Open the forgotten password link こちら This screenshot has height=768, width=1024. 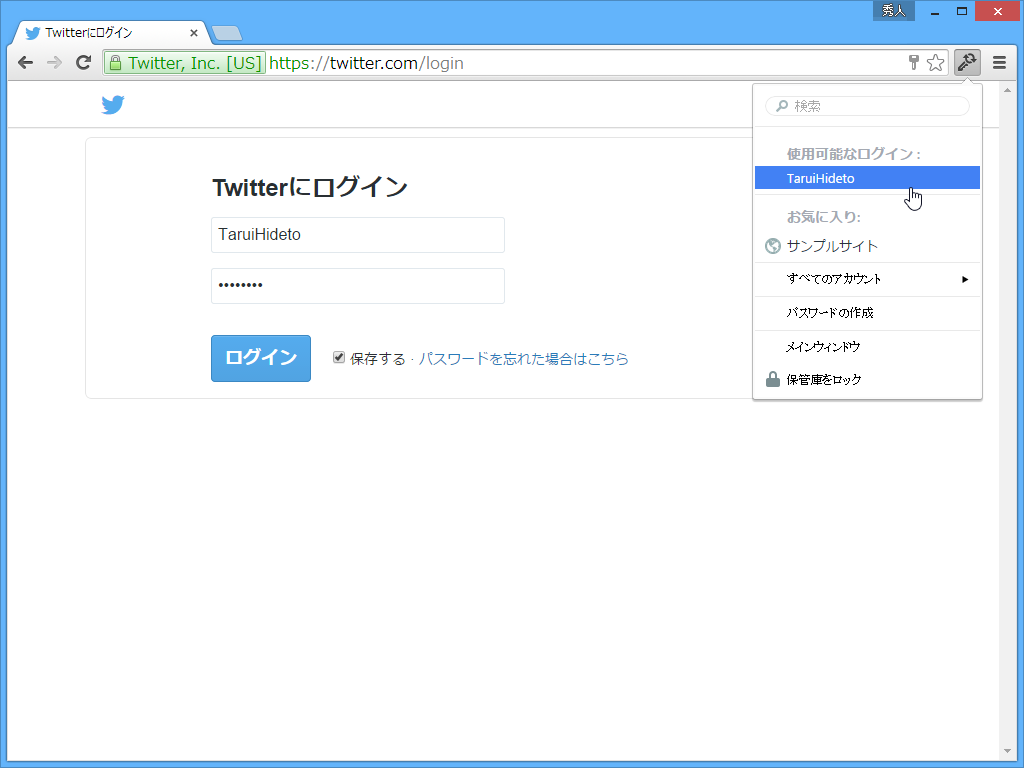[x=604, y=357]
